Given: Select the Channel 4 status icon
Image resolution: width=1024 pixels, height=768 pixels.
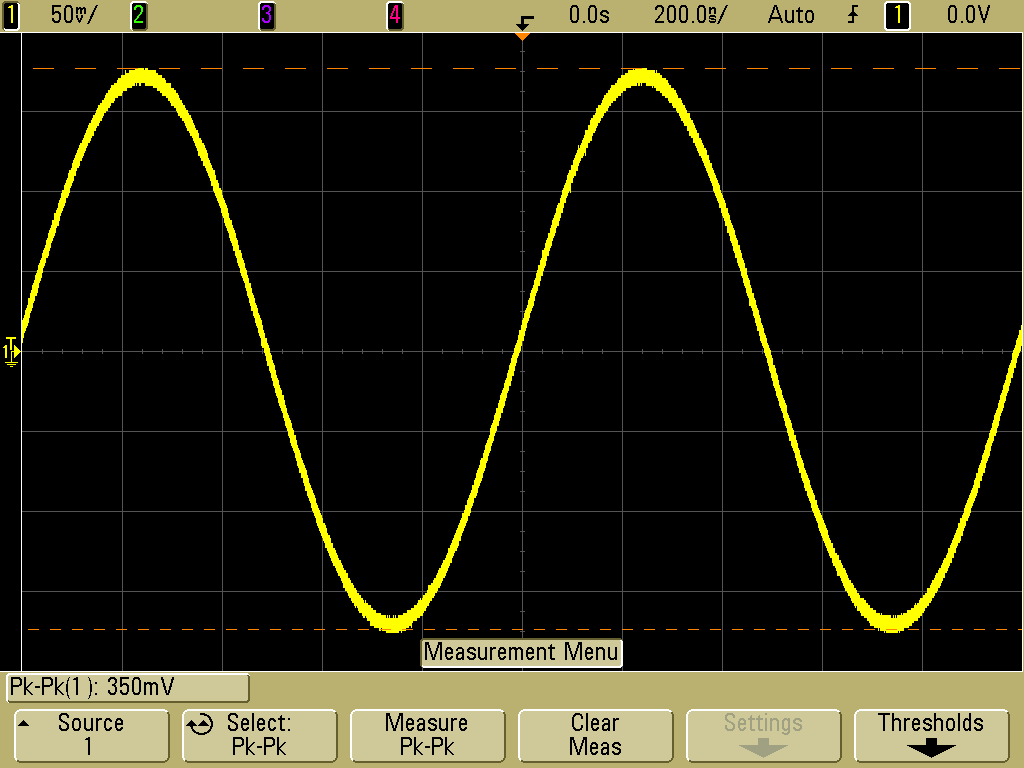Looking at the screenshot, I should (x=394, y=15).
